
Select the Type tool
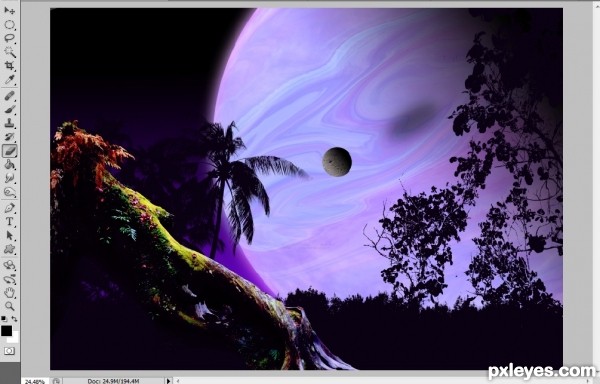(x=10, y=222)
